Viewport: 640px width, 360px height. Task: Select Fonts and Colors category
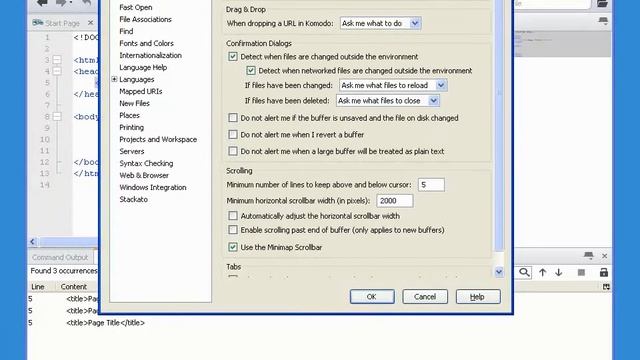coord(147,43)
